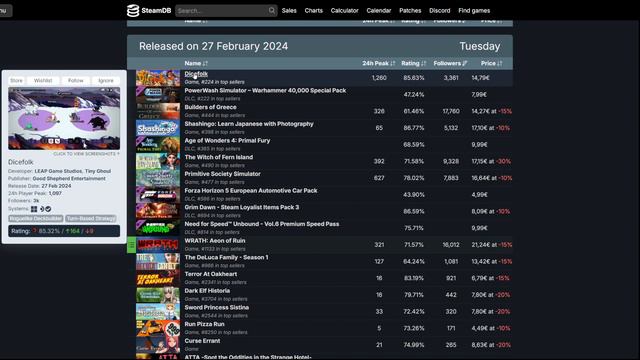Open the Dicefolk game link
This screenshot has width=640, height=360.
coord(196,74)
